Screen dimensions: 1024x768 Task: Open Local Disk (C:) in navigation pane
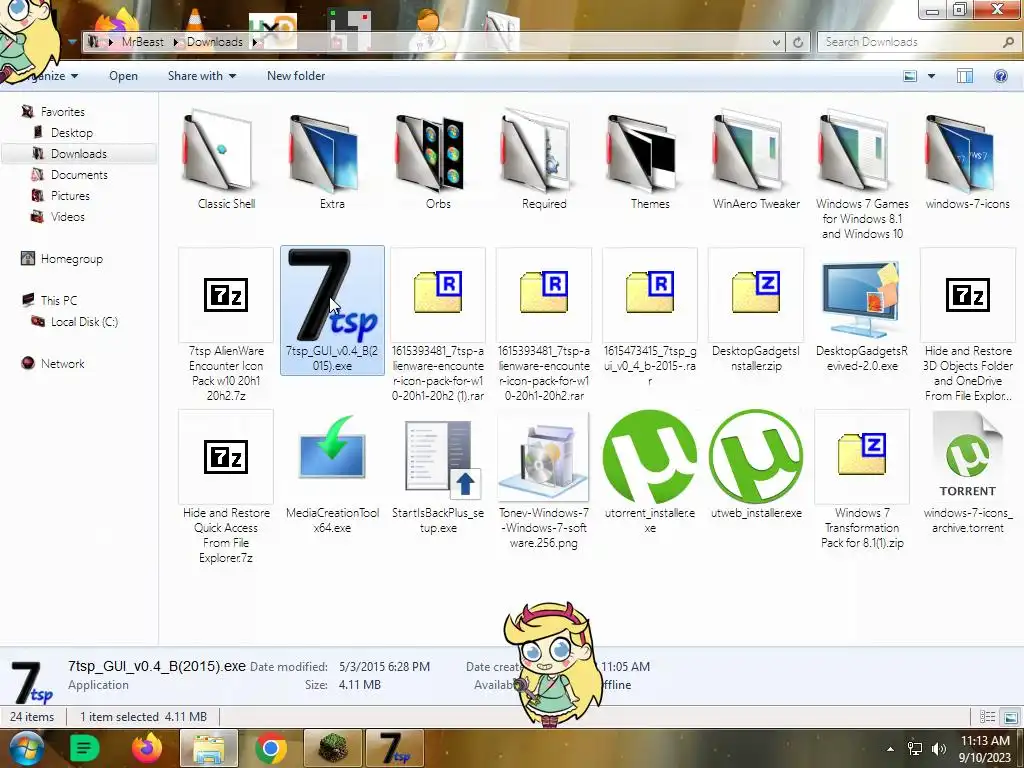pos(84,321)
